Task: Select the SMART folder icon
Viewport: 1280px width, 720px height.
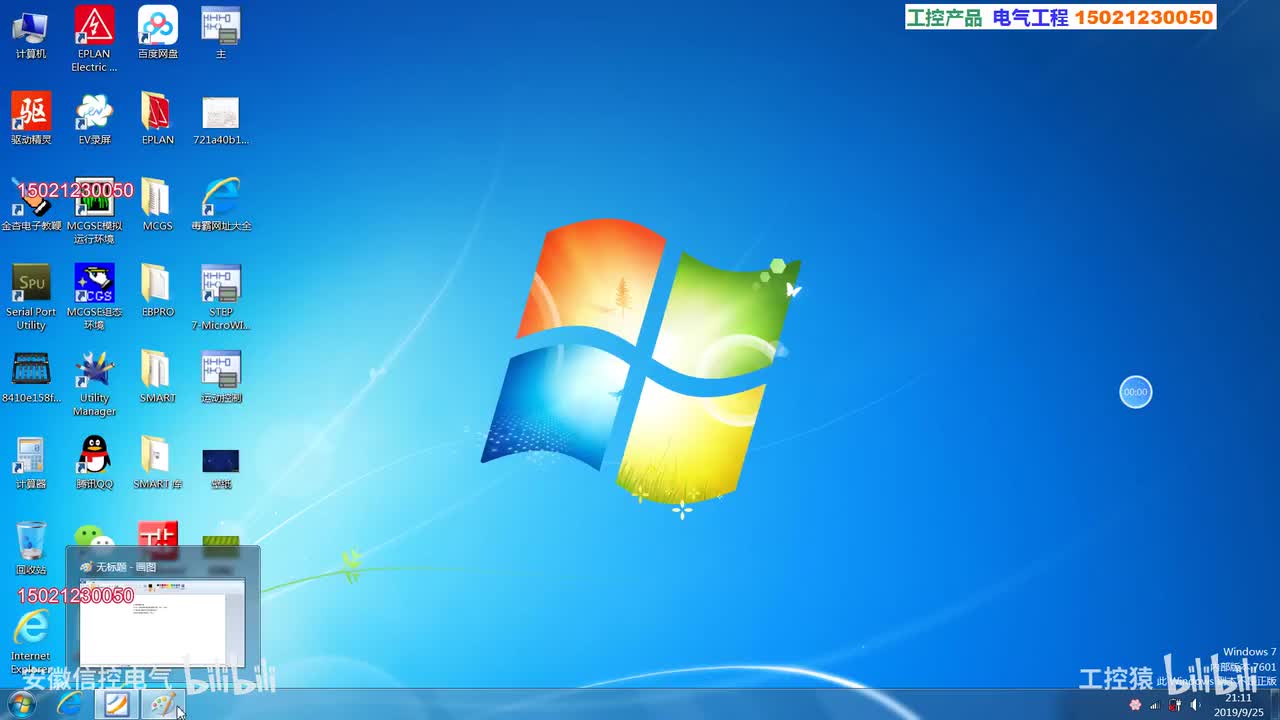Action: 158,377
